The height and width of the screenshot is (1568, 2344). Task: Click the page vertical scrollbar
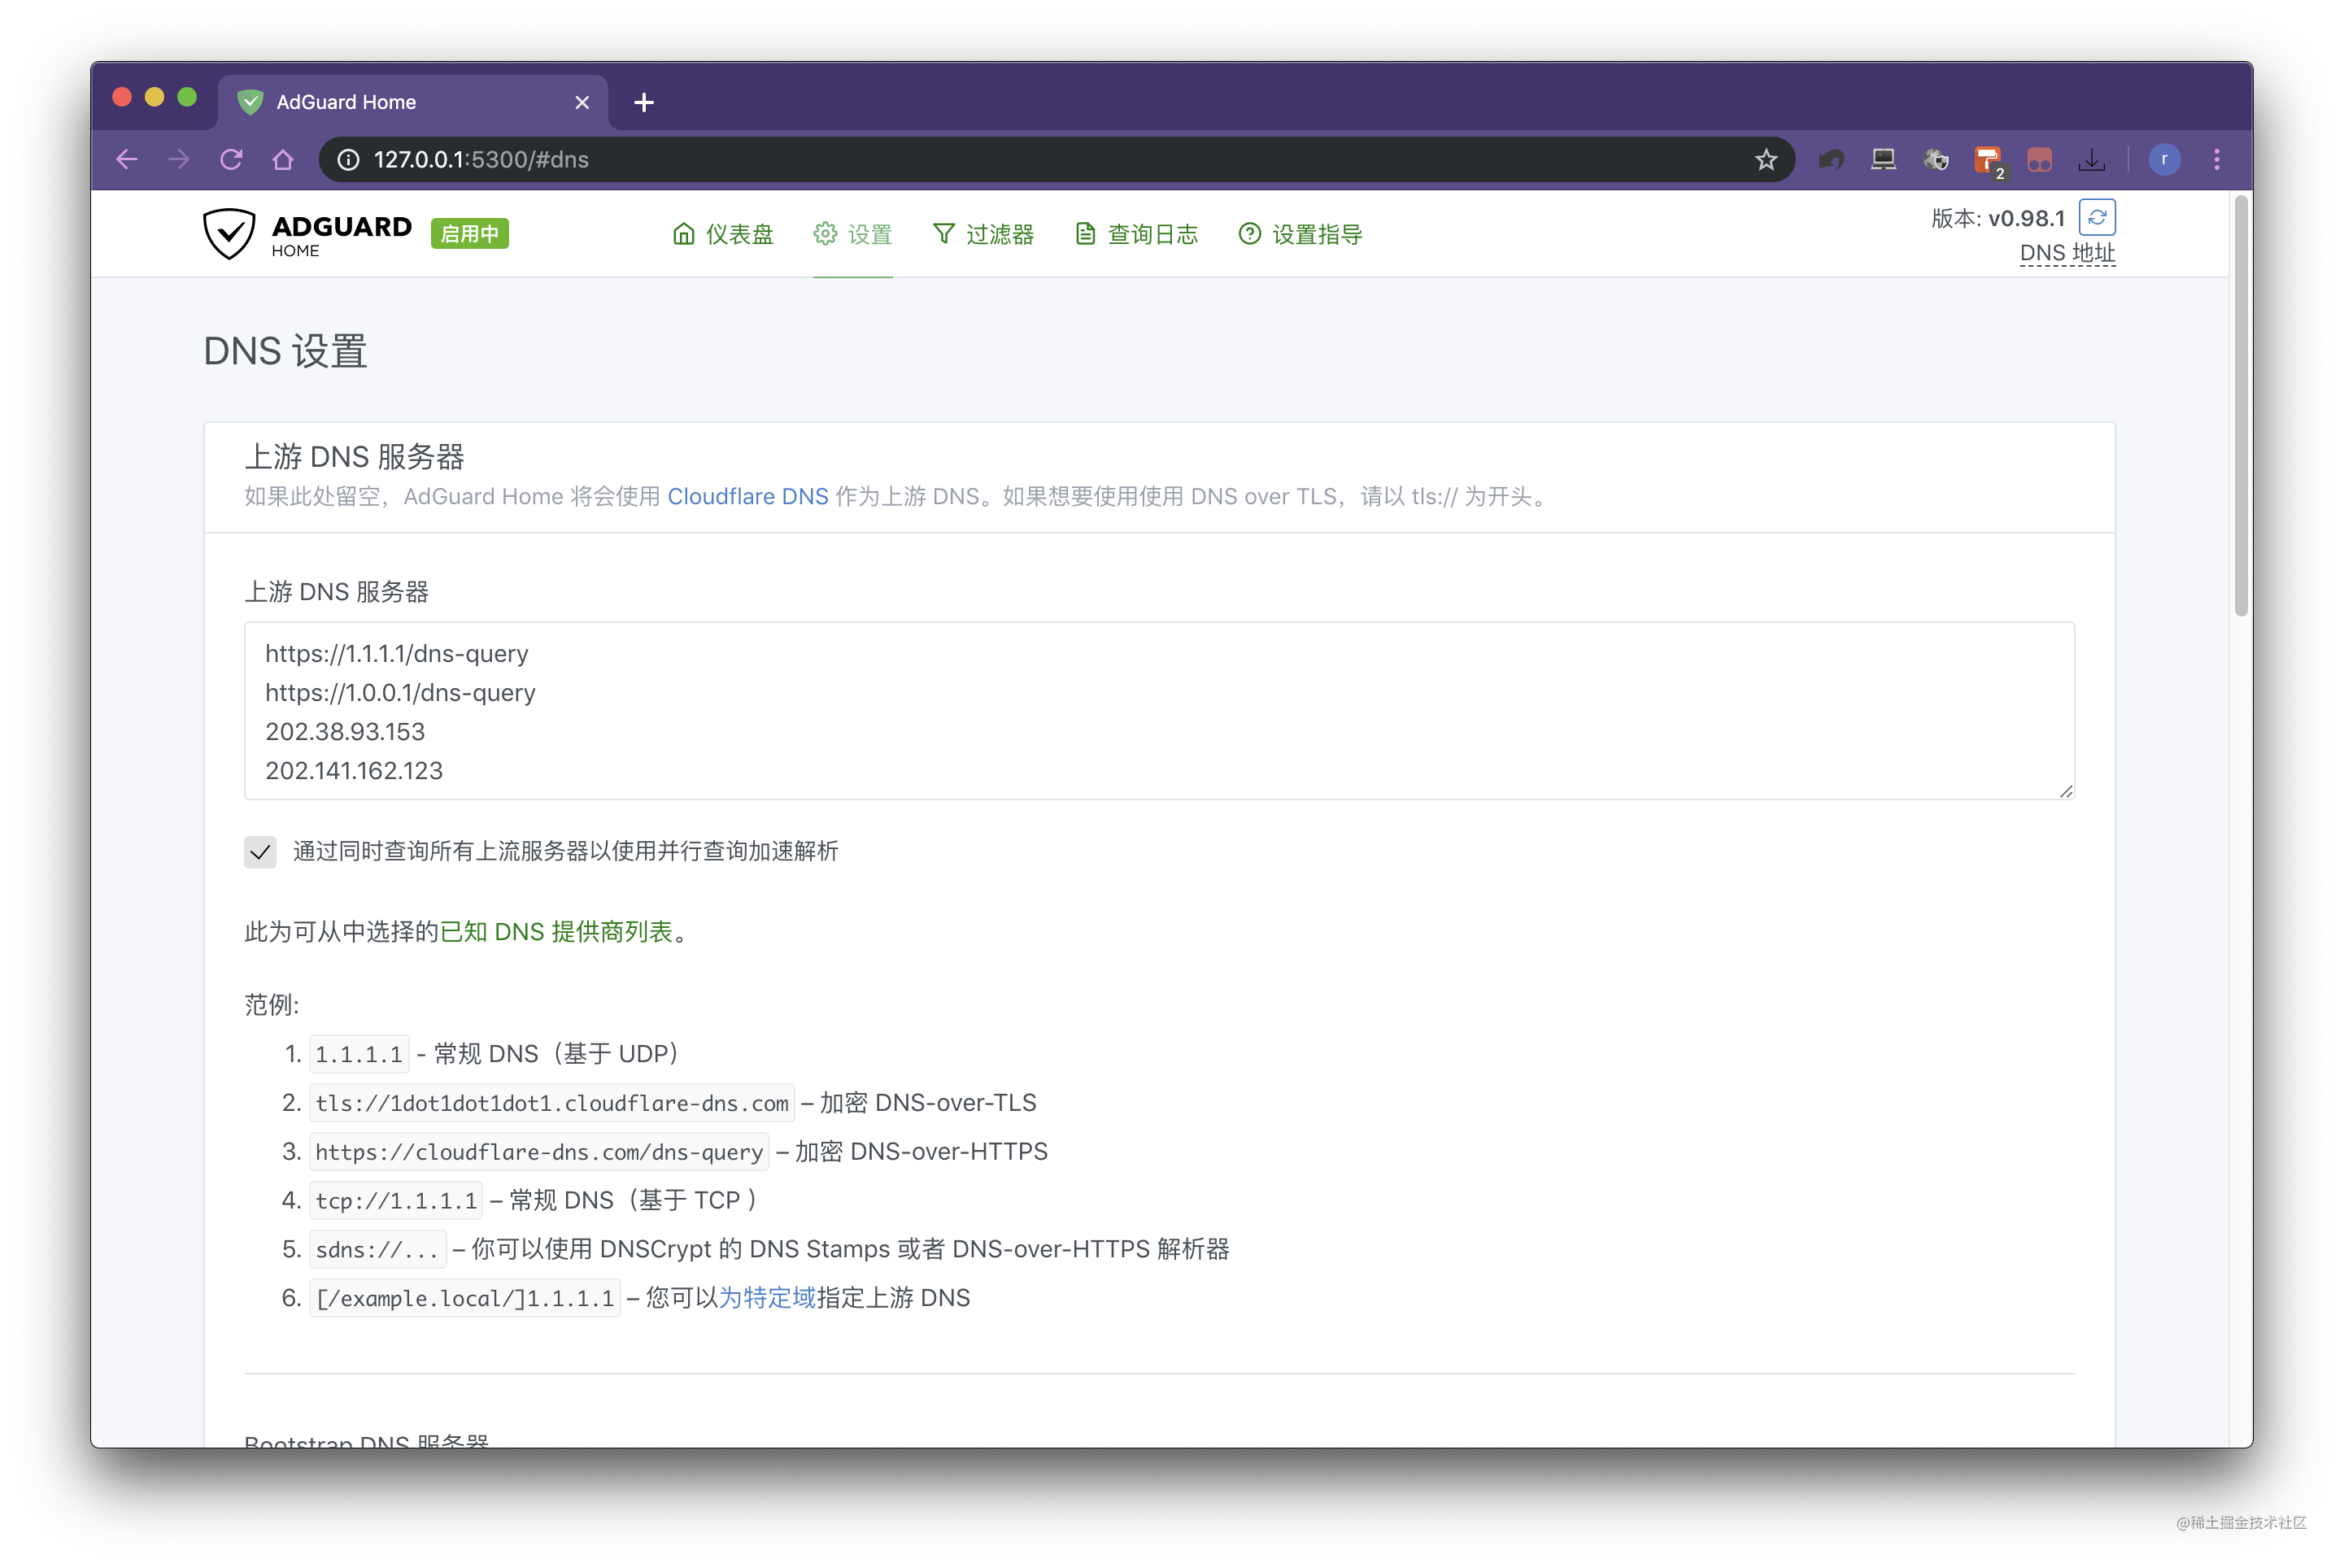point(2240,406)
